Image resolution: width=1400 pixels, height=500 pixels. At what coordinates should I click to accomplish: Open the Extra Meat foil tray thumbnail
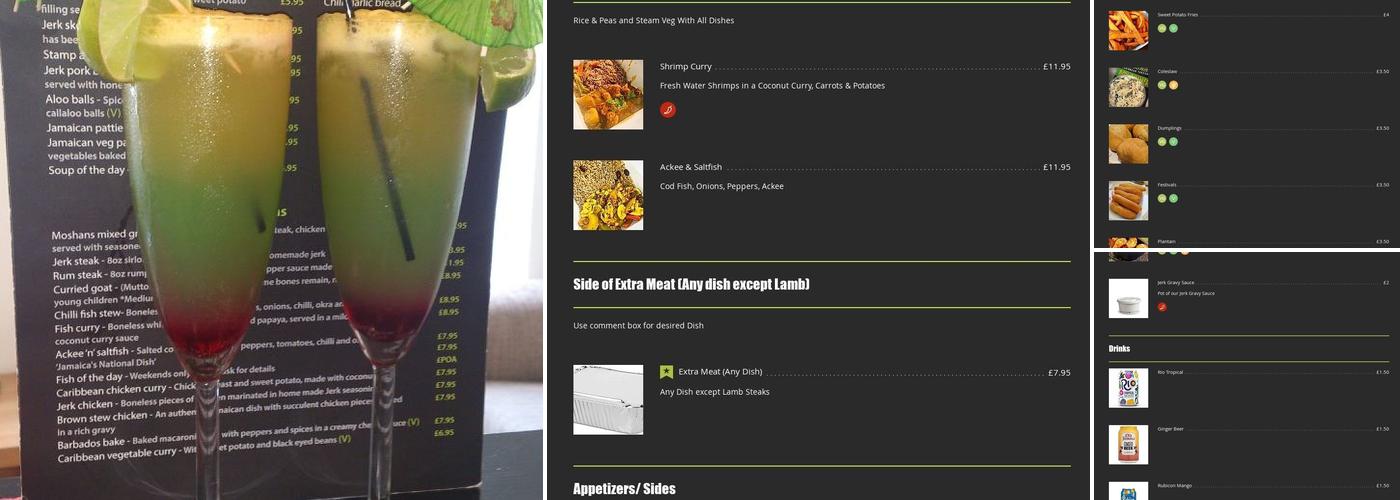tap(608, 400)
